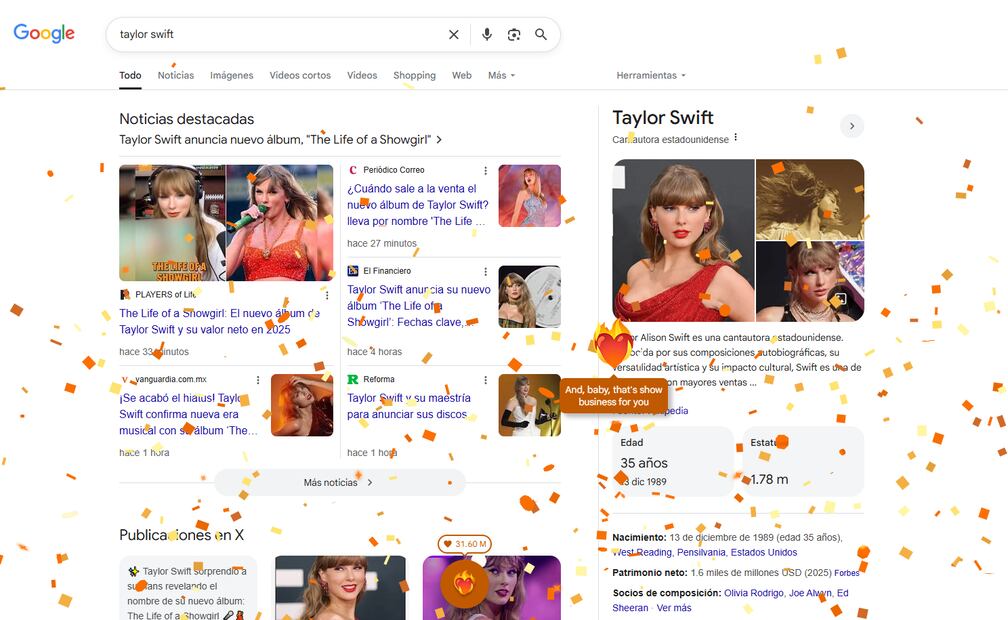
Task: Open Google Lens image search icon
Action: tap(514, 34)
